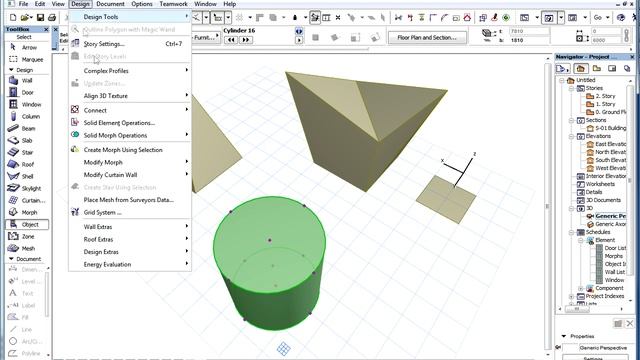The width and height of the screenshot is (640, 360).
Task: Select Create Morph Using Selection
Action: [x=130, y=150]
